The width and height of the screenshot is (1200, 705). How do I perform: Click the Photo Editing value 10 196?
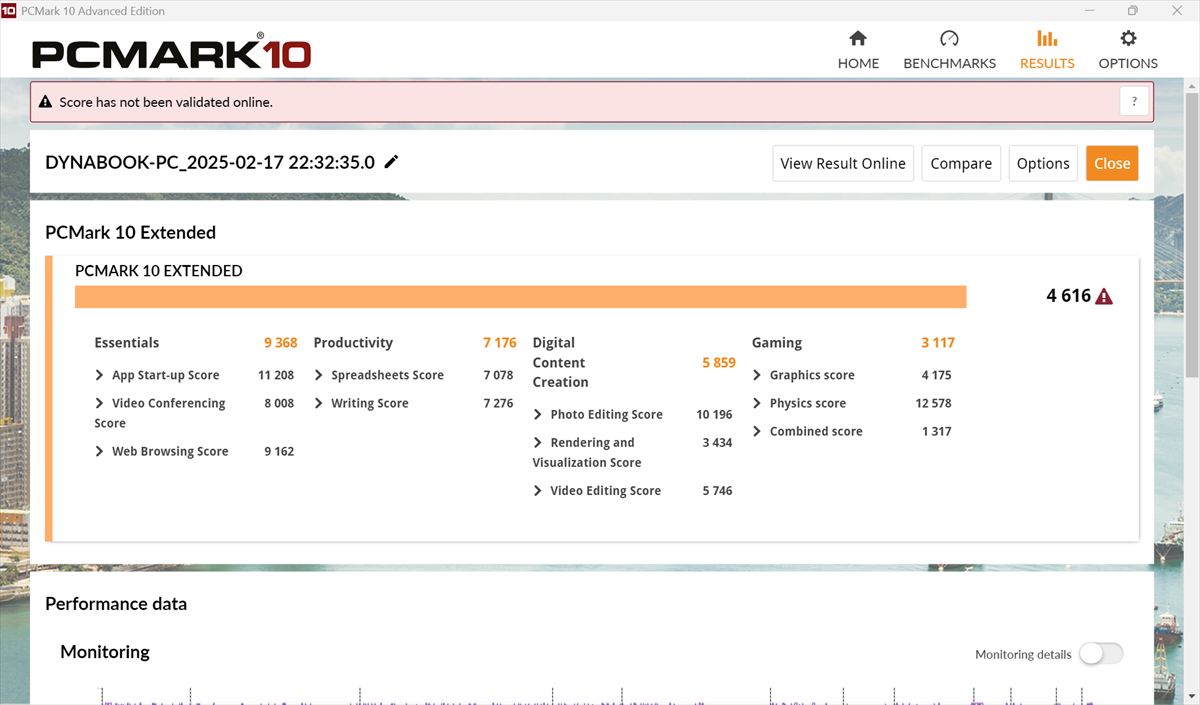click(x=714, y=414)
